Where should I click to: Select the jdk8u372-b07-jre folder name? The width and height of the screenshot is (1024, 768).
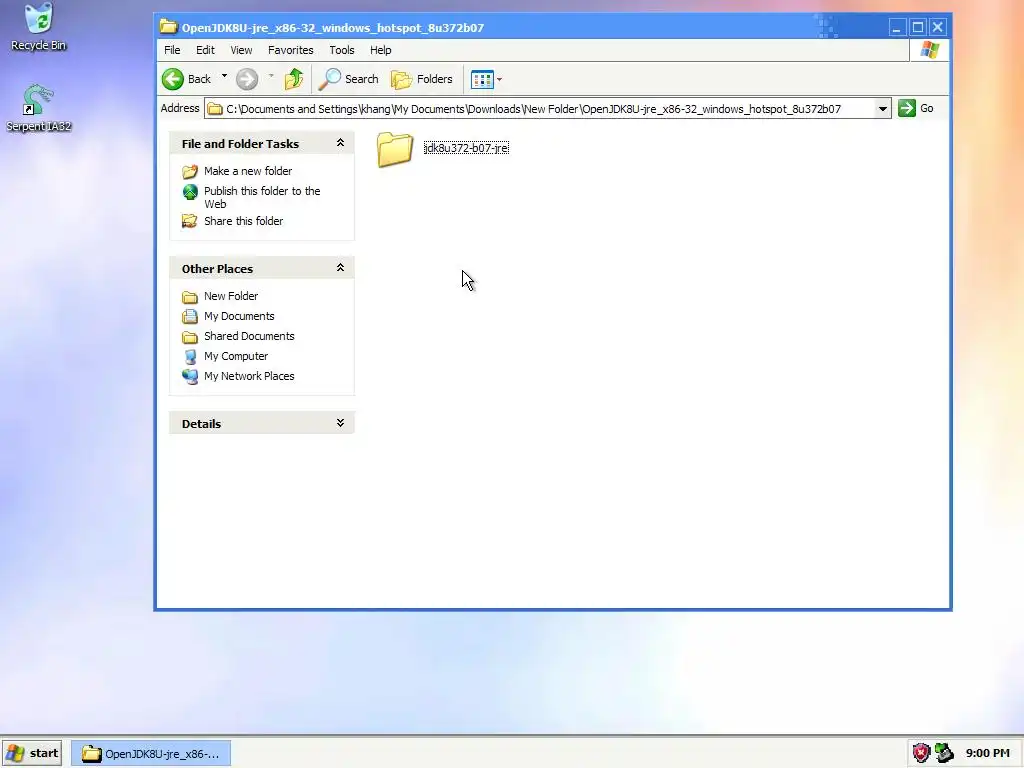tap(466, 148)
